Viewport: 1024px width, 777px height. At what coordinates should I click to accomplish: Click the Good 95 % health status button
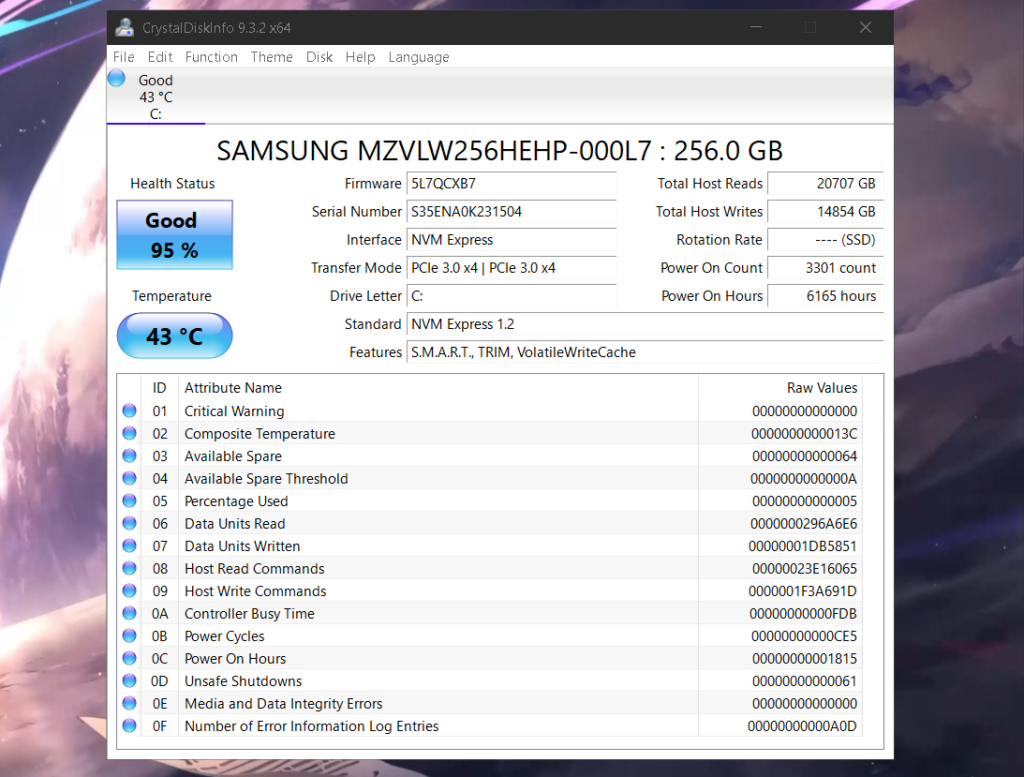click(174, 235)
